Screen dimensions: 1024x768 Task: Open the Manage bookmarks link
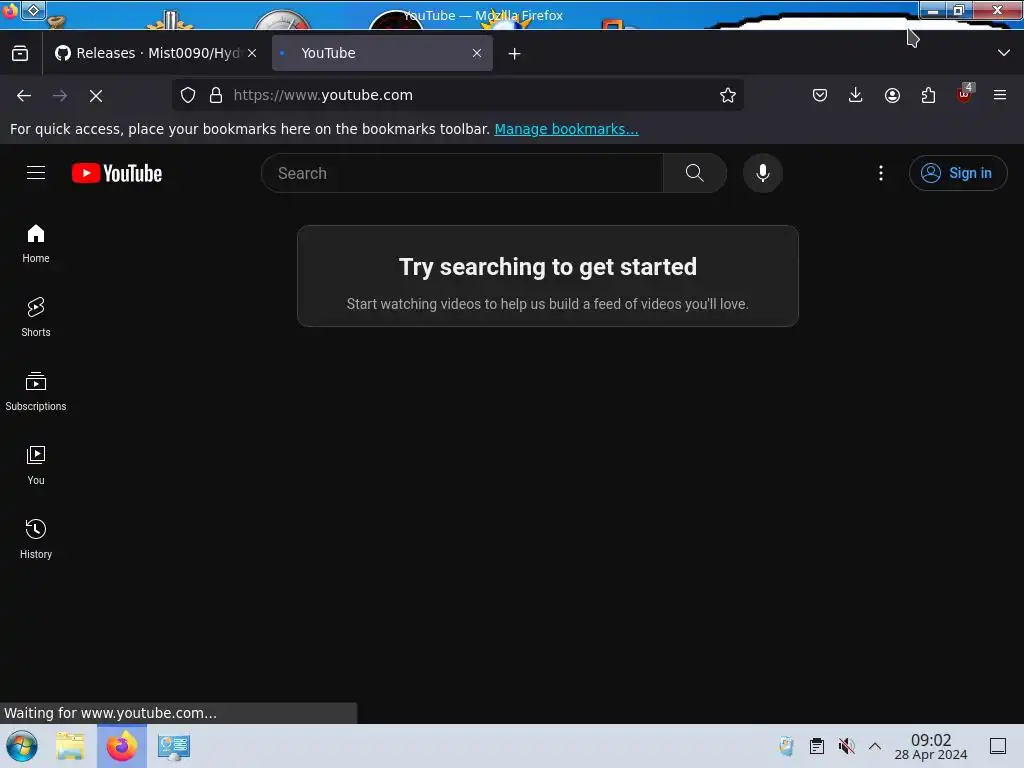click(566, 129)
